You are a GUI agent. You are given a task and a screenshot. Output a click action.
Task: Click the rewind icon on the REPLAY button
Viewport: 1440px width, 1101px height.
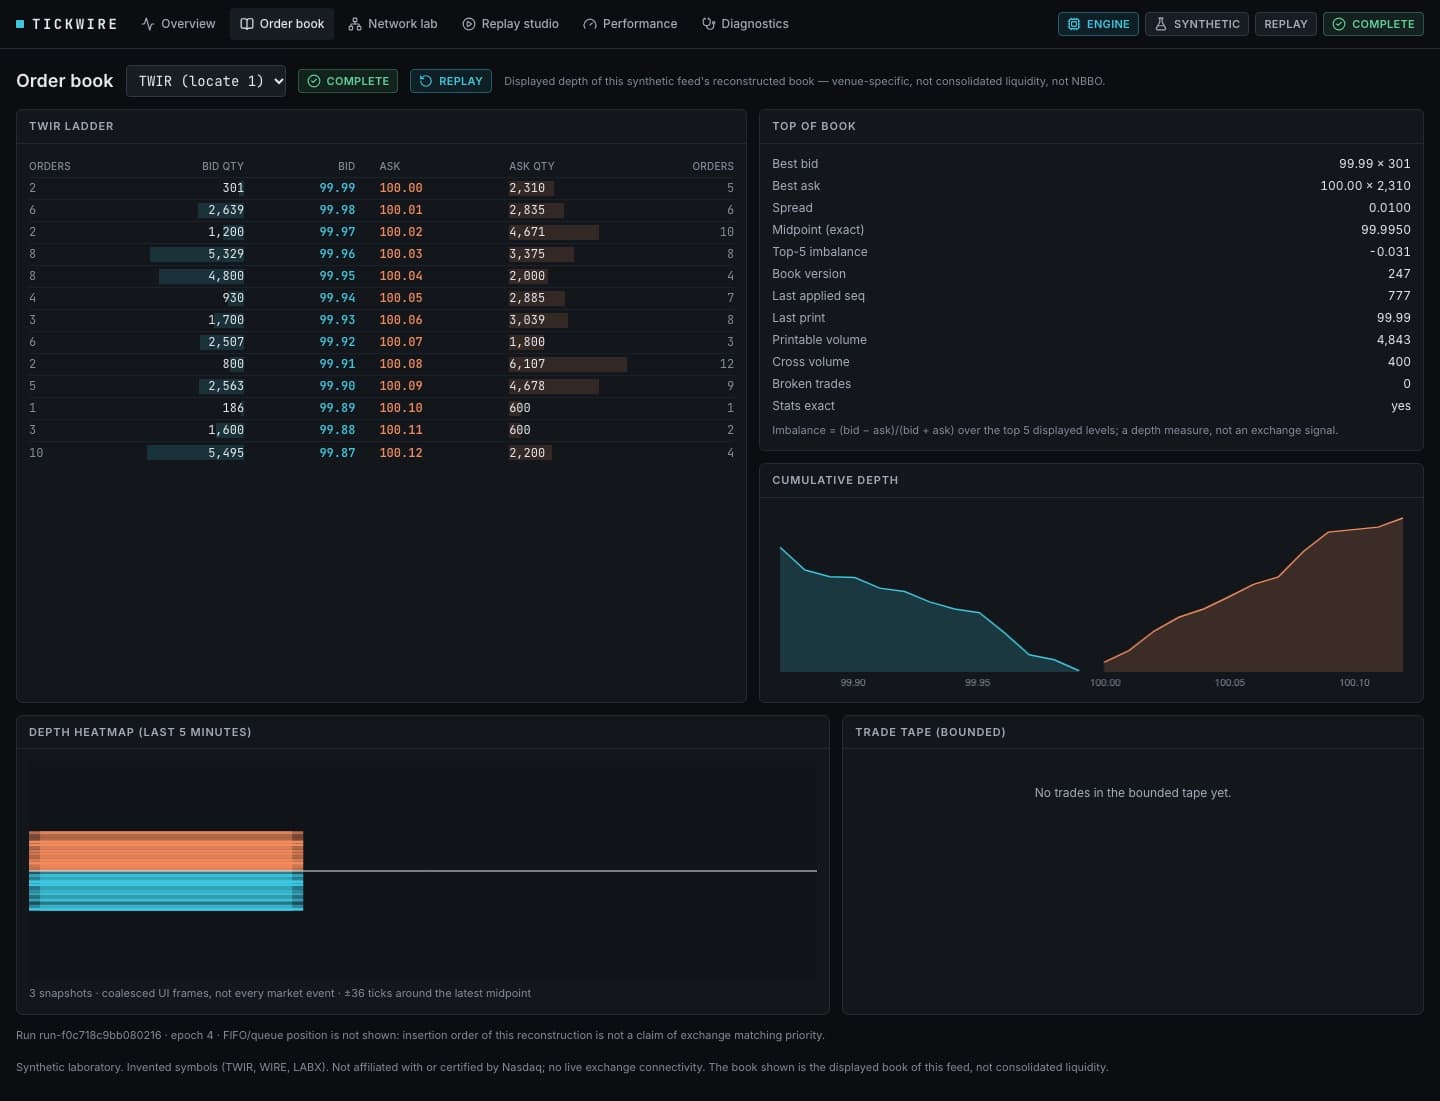[x=426, y=81]
